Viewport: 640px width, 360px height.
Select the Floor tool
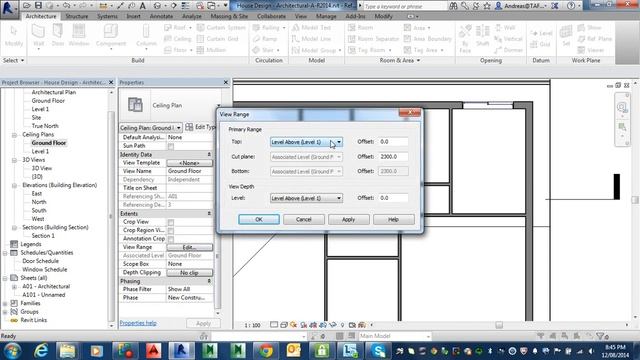tap(178, 50)
